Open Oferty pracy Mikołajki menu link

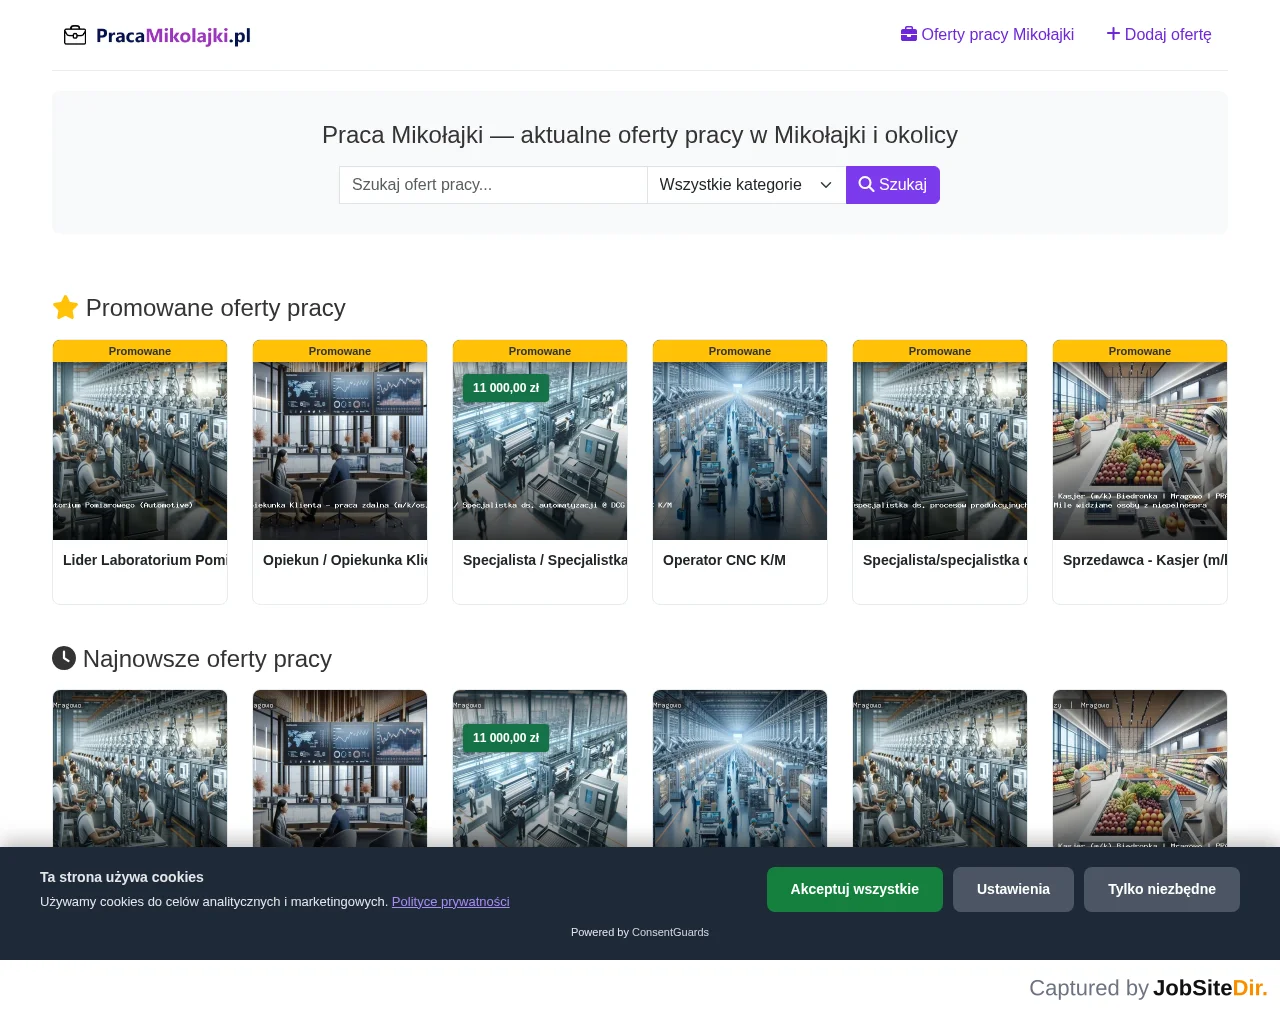[987, 34]
